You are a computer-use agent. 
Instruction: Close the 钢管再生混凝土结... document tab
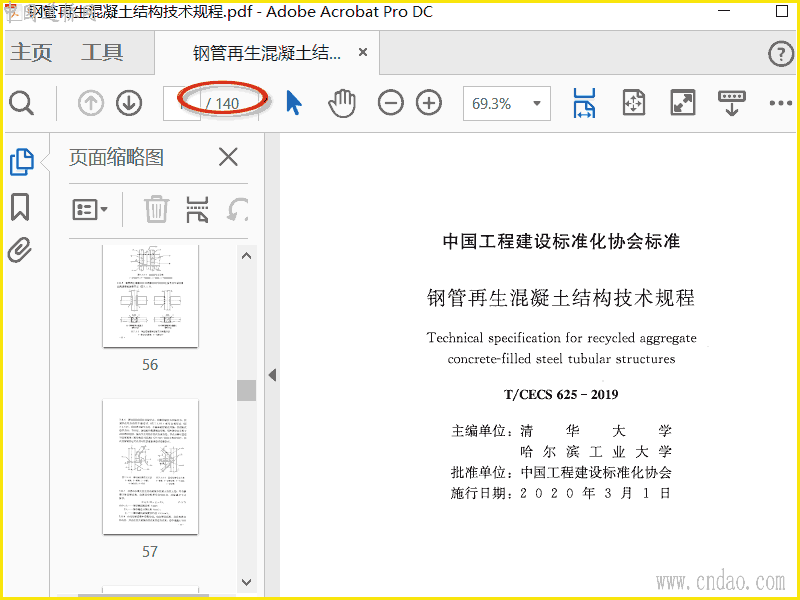(x=363, y=52)
